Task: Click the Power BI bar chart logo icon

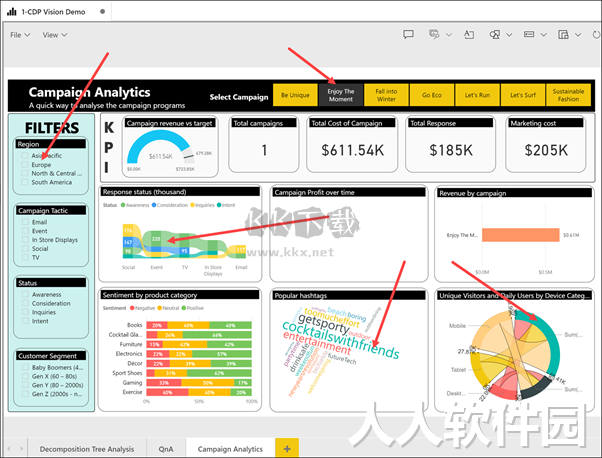Action: 12,12
